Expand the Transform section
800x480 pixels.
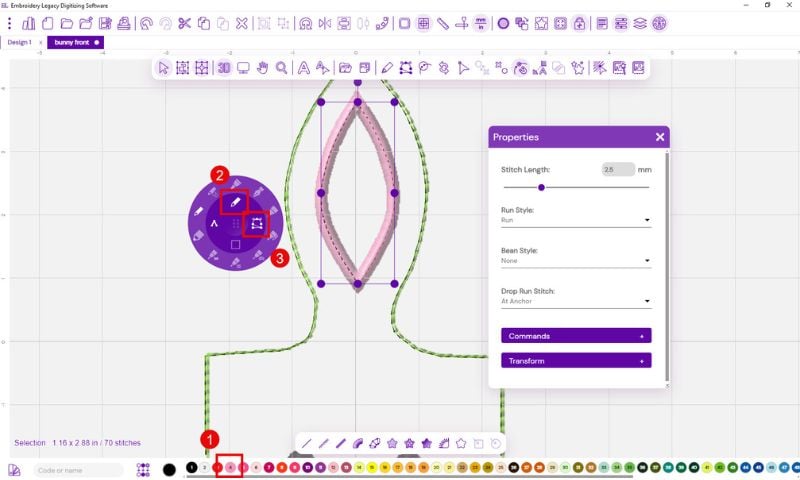pyautogui.click(x=575, y=360)
